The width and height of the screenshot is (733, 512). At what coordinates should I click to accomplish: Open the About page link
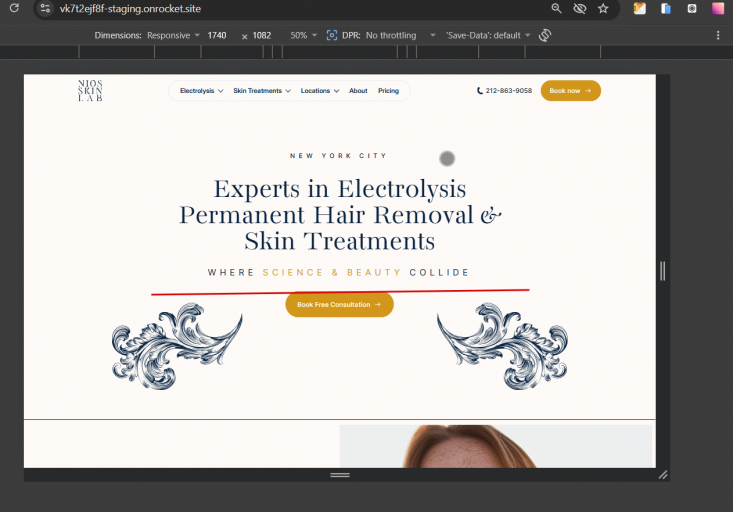(358, 91)
